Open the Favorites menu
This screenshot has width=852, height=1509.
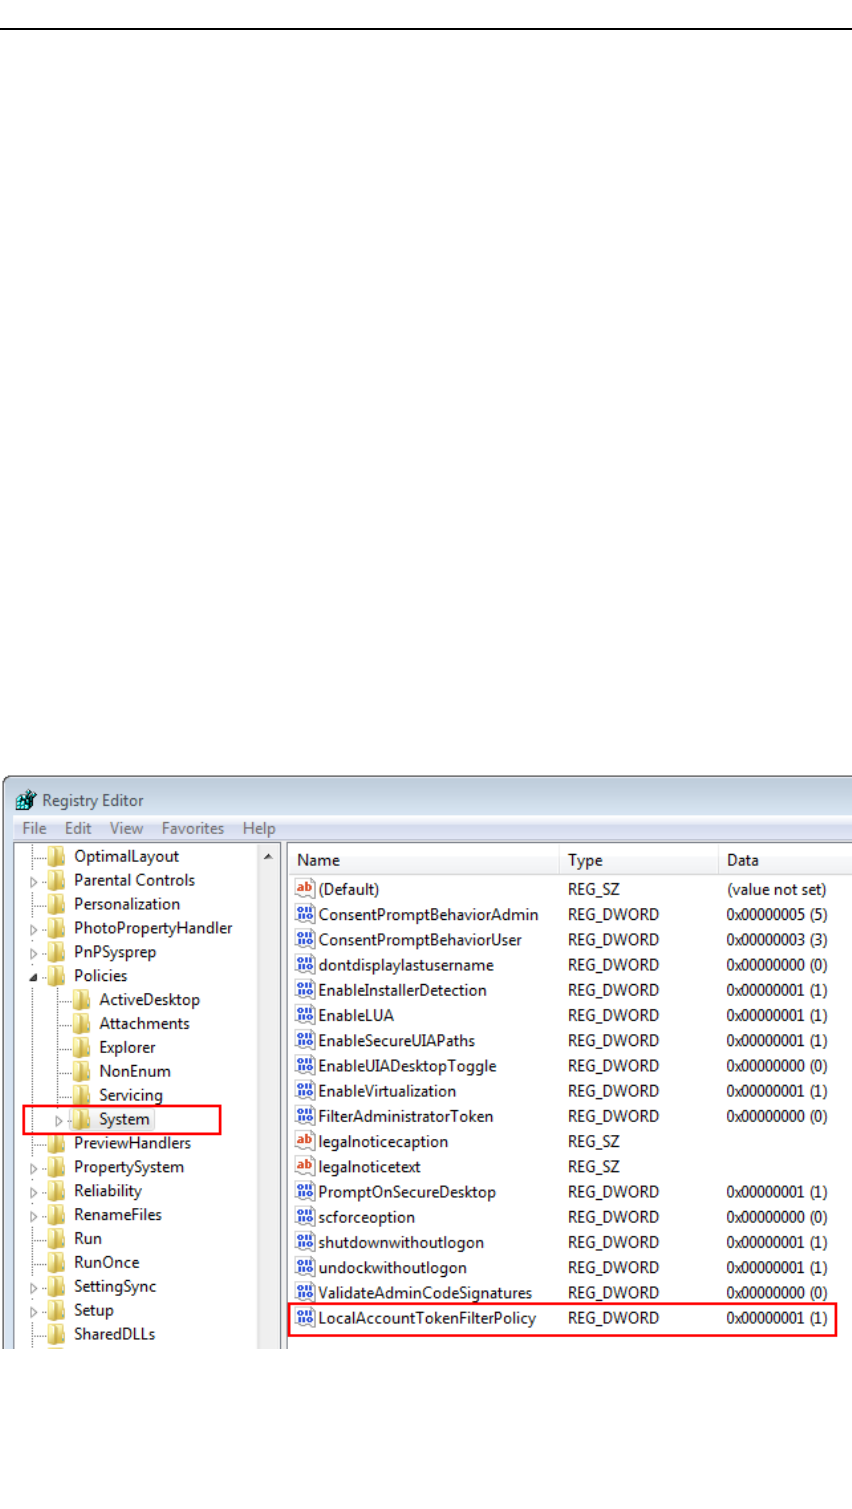point(193,828)
